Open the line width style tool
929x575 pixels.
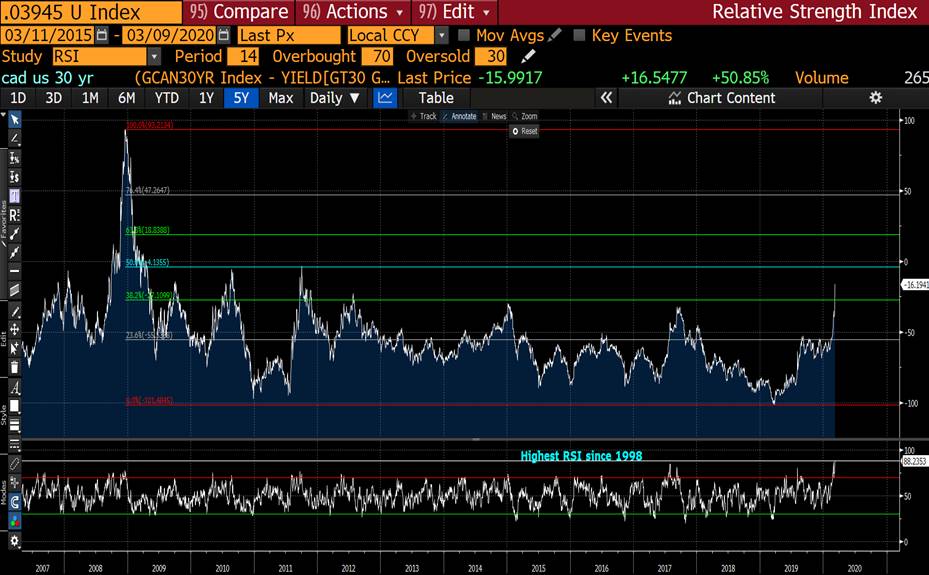(14, 425)
